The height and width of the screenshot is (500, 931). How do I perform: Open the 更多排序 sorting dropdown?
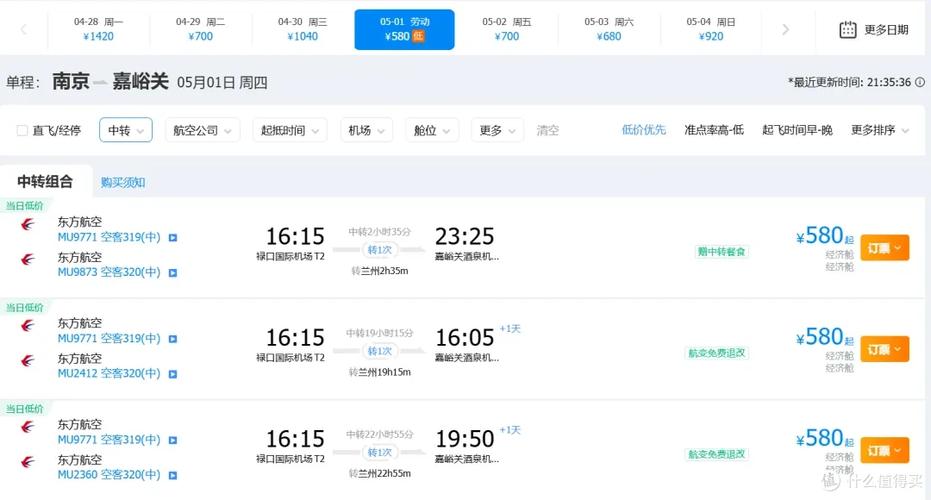pos(879,130)
